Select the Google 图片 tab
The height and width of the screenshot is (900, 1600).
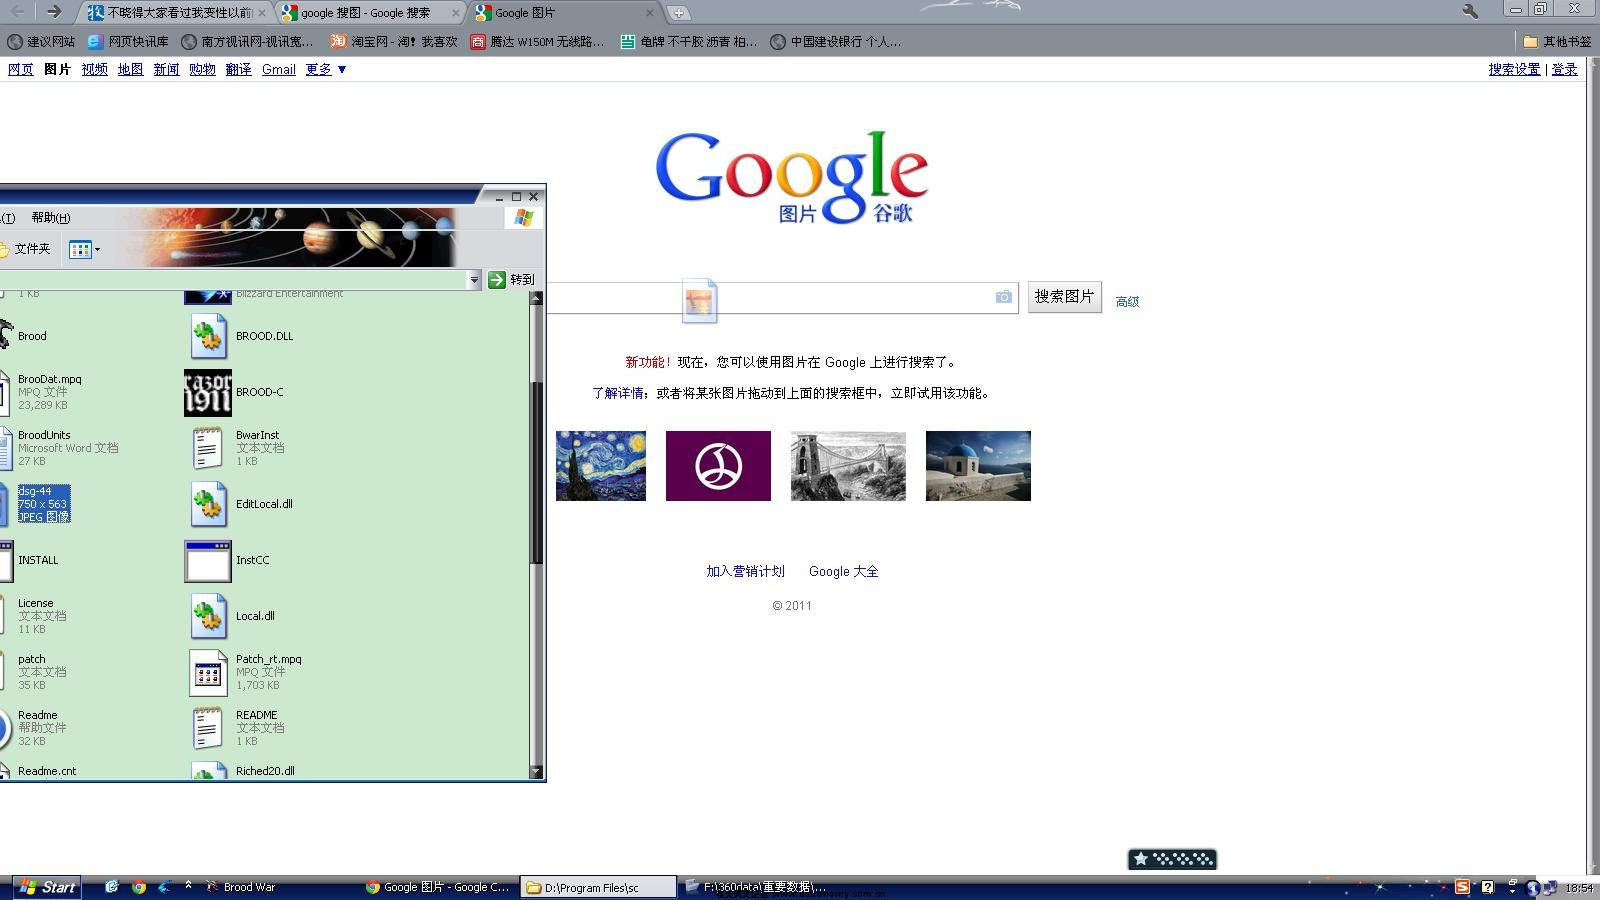point(565,13)
